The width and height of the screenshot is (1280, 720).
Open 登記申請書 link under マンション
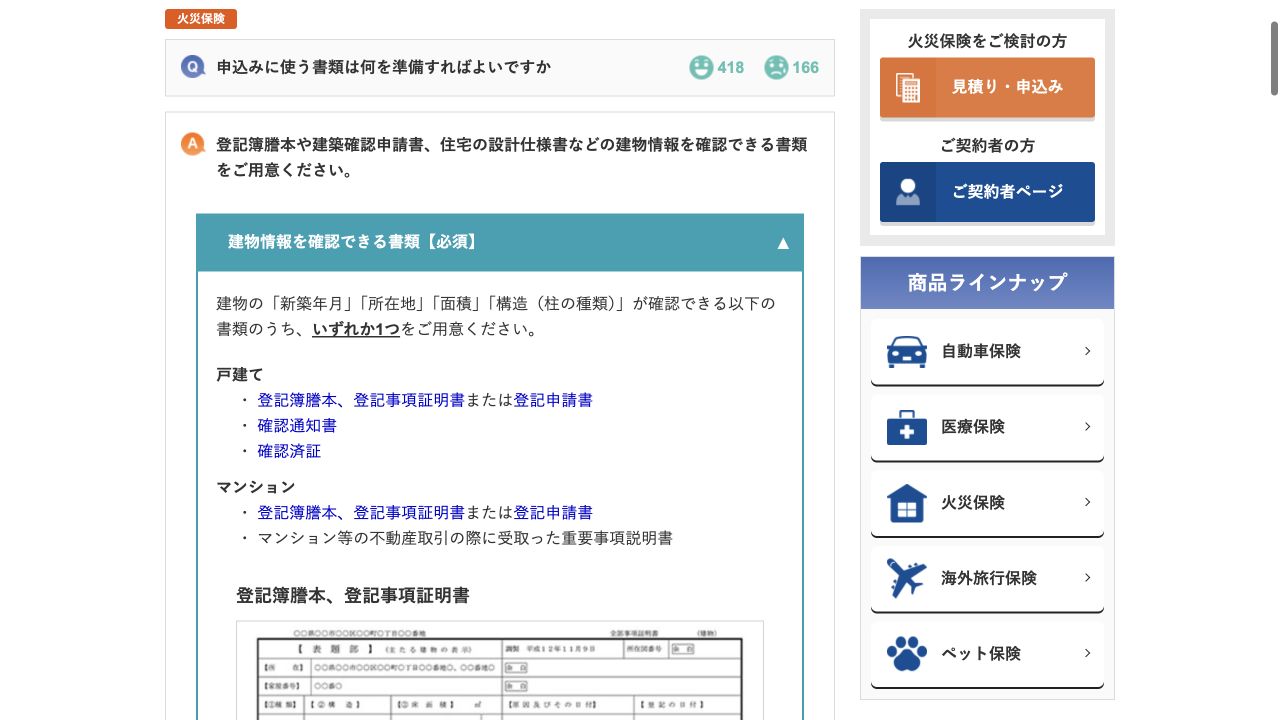pyautogui.click(x=553, y=513)
